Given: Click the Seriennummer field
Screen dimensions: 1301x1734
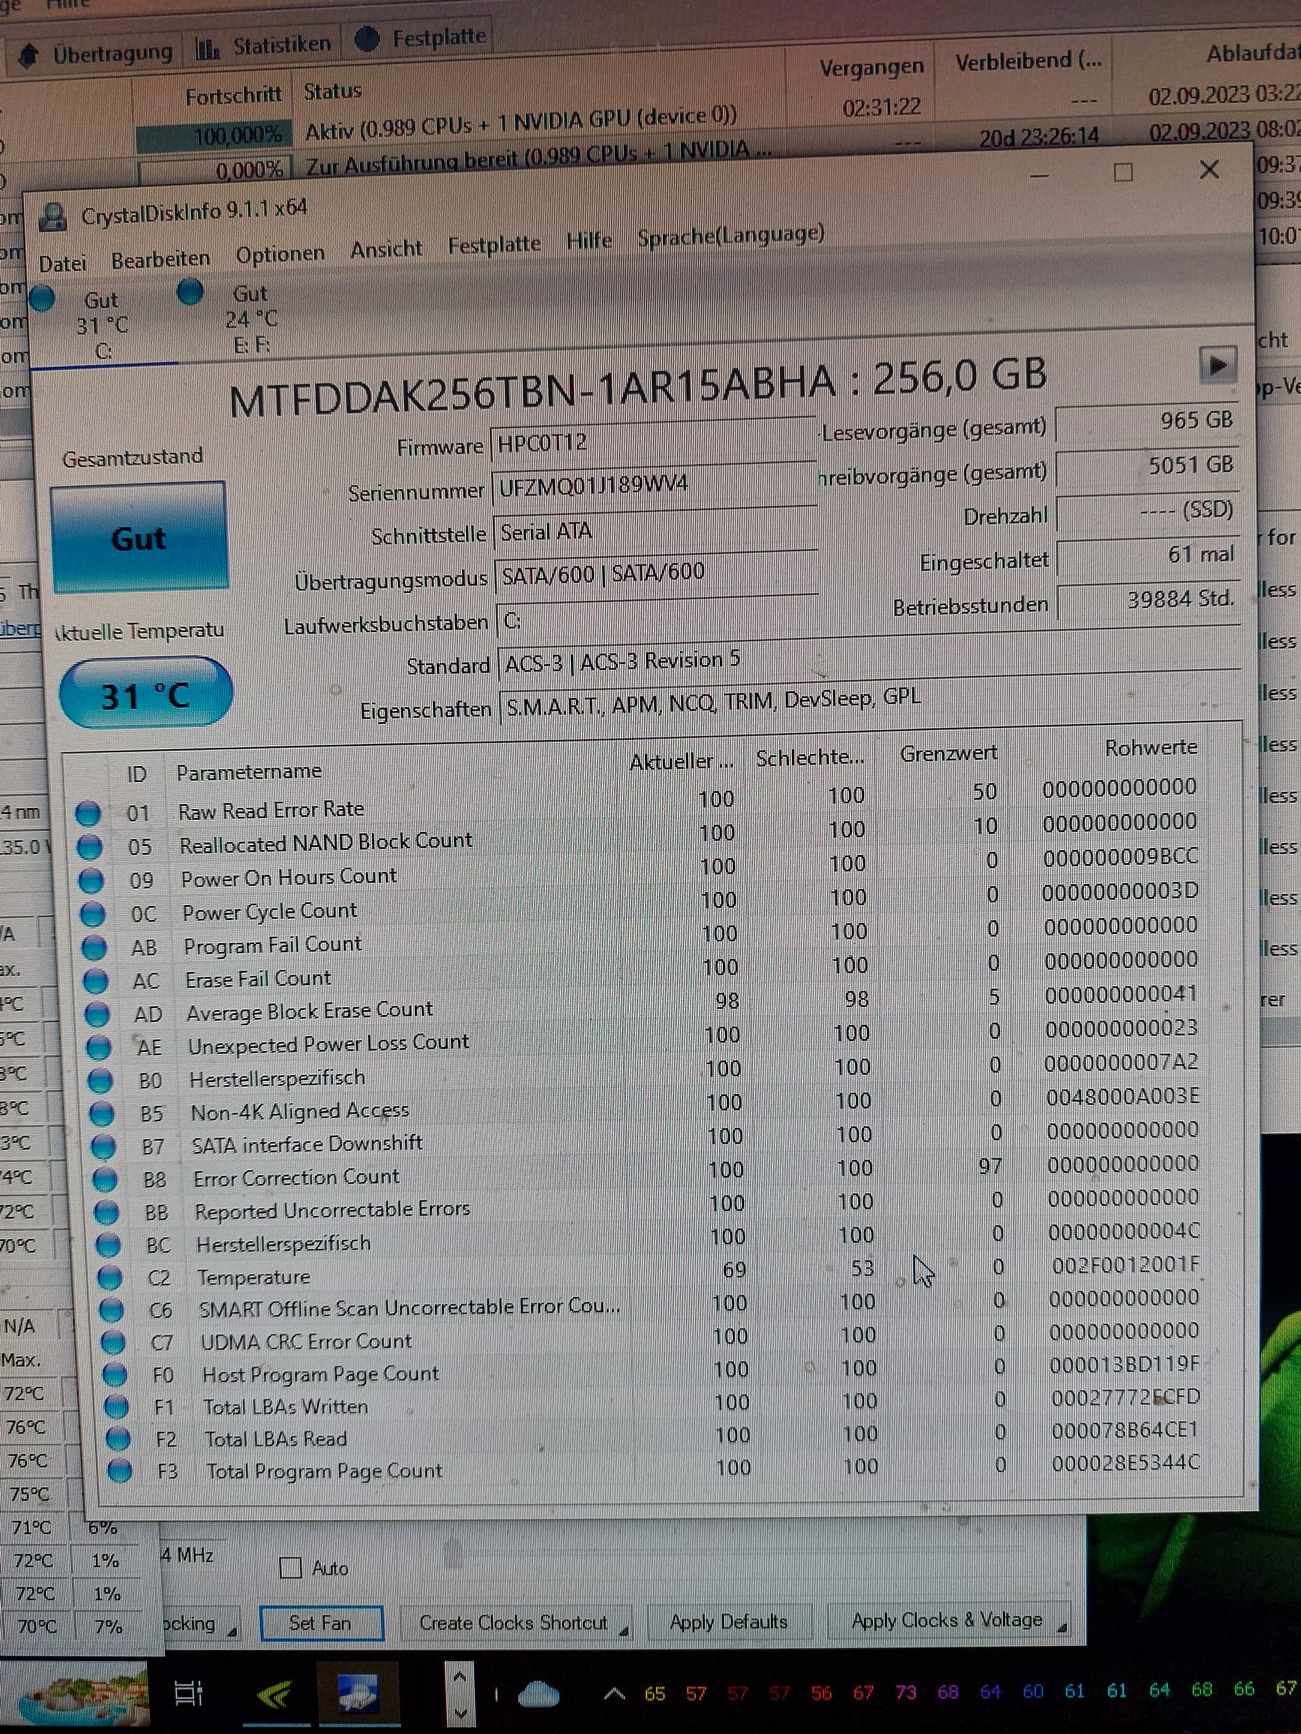Looking at the screenshot, I should pos(654,485).
